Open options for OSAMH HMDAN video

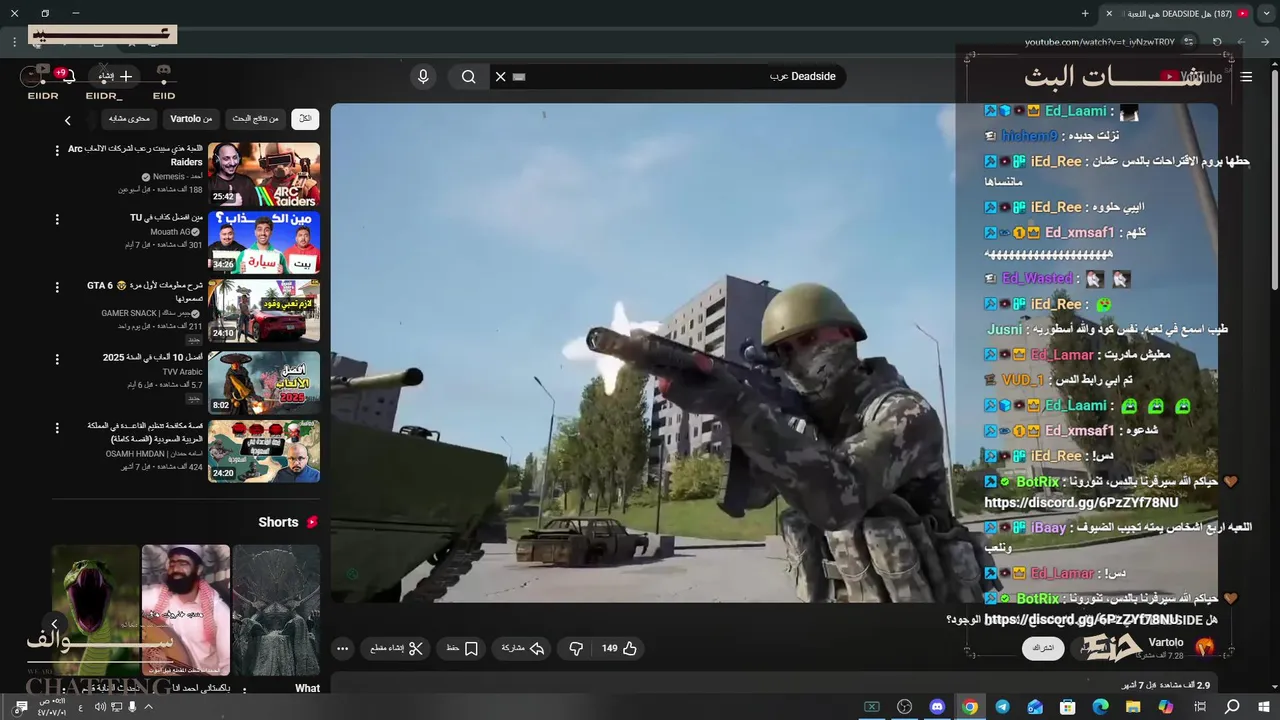[57, 427]
